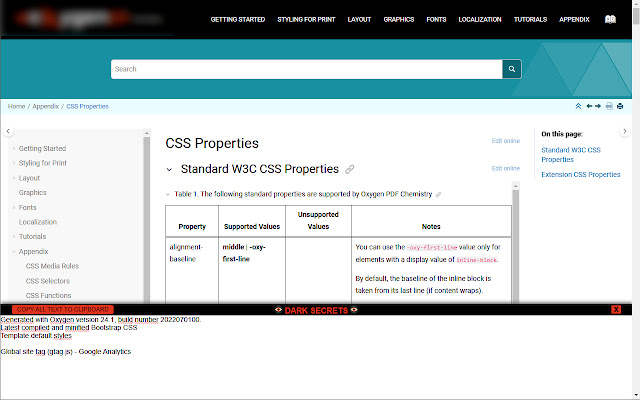Expand Getting Started in sidebar tree
The image size is (640, 400).
(13, 149)
